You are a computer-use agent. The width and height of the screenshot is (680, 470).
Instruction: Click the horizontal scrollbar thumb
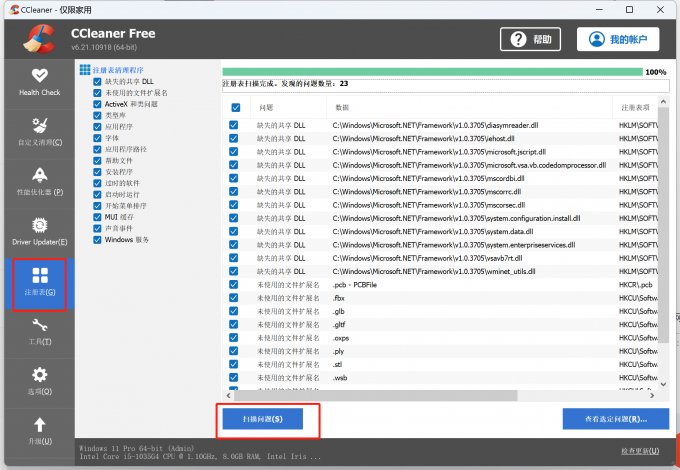376,395
